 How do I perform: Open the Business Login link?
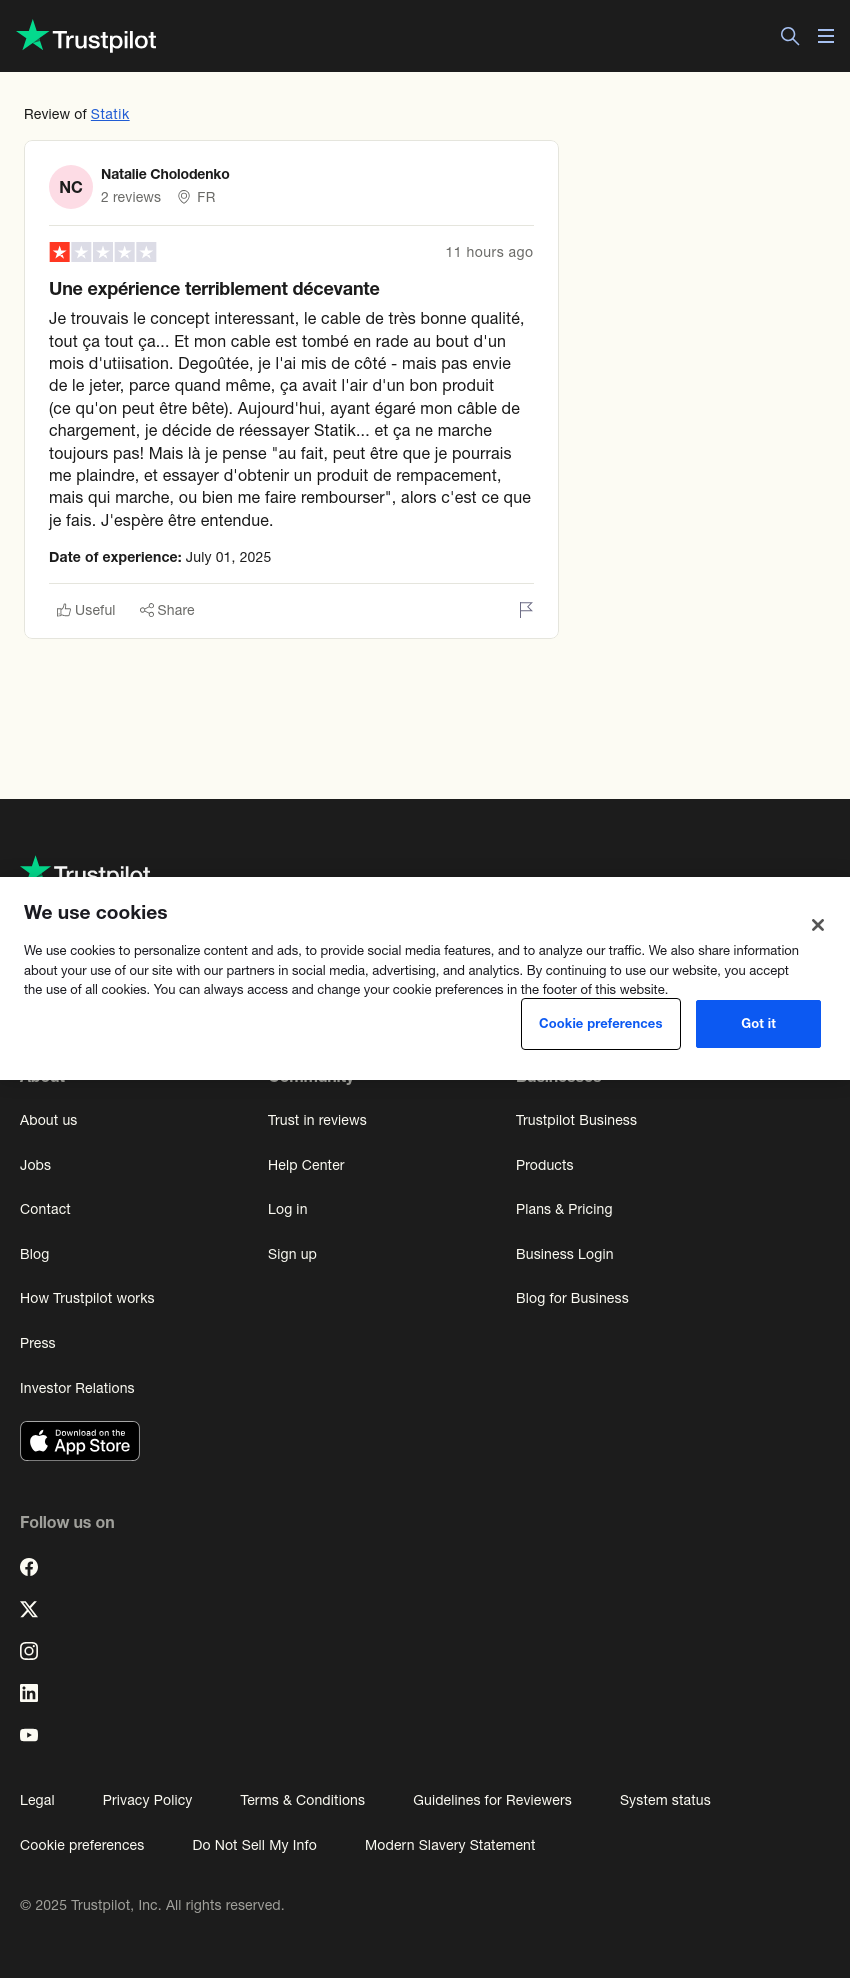point(564,1254)
